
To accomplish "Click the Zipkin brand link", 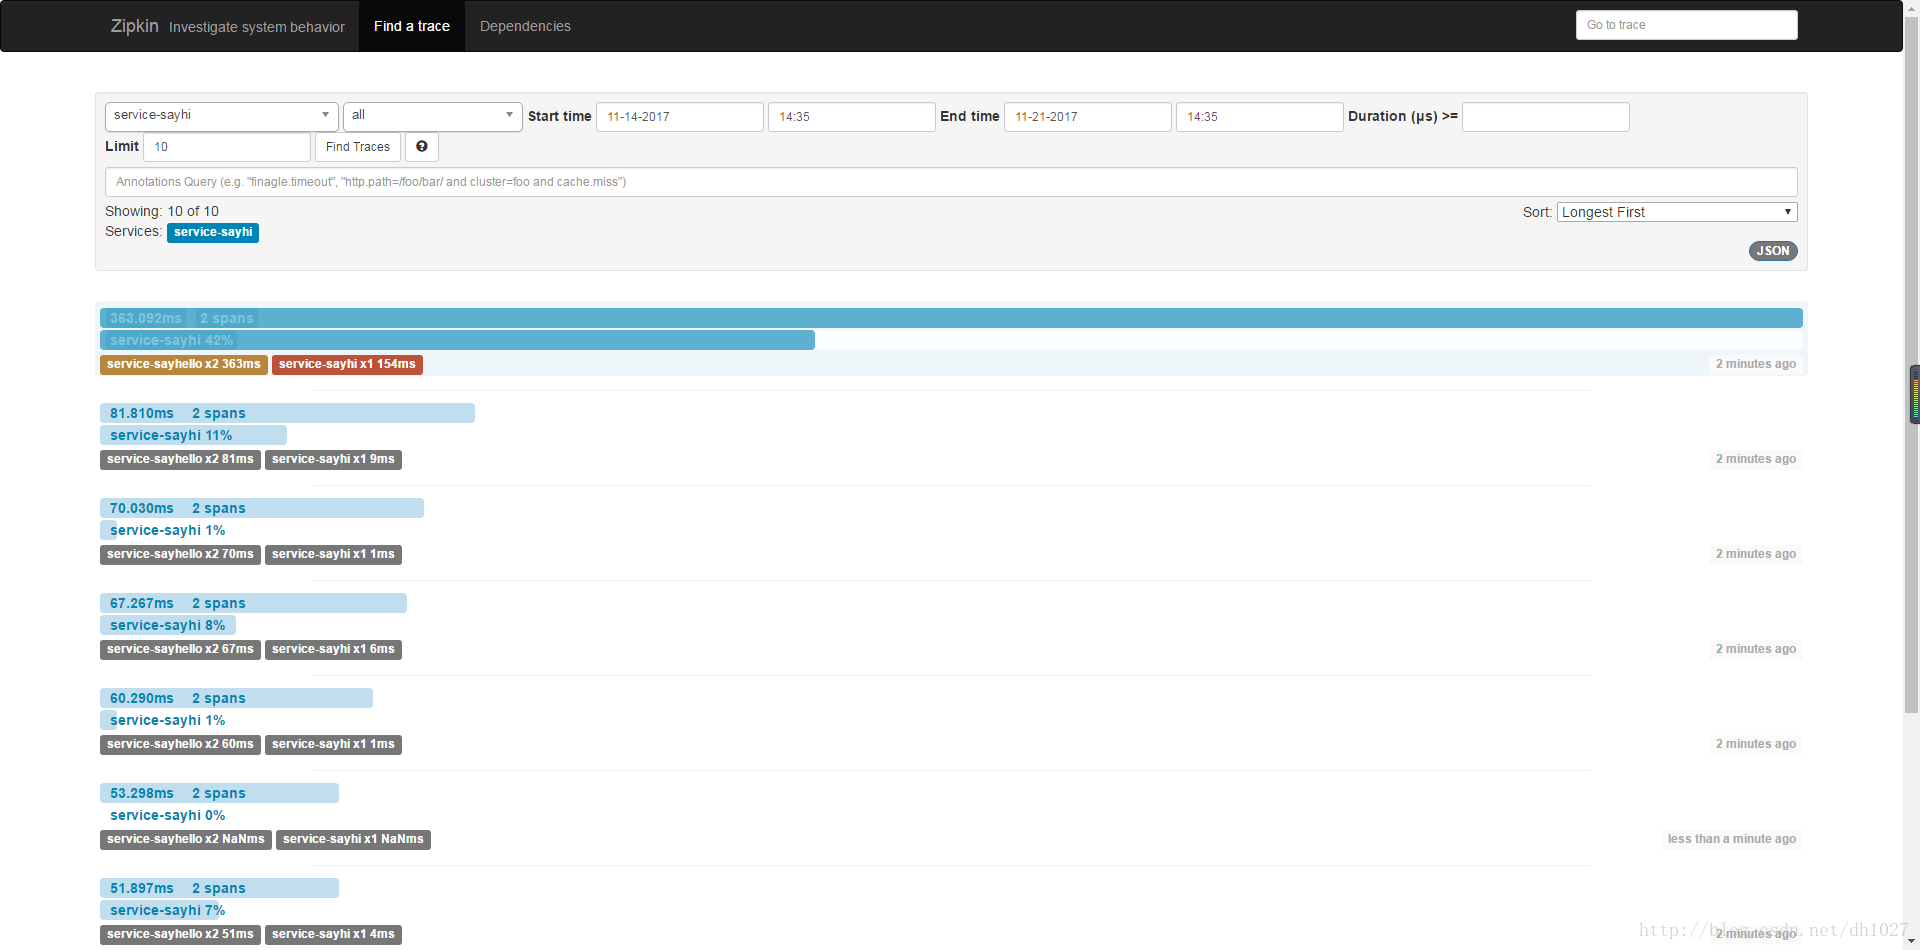I will [134, 26].
